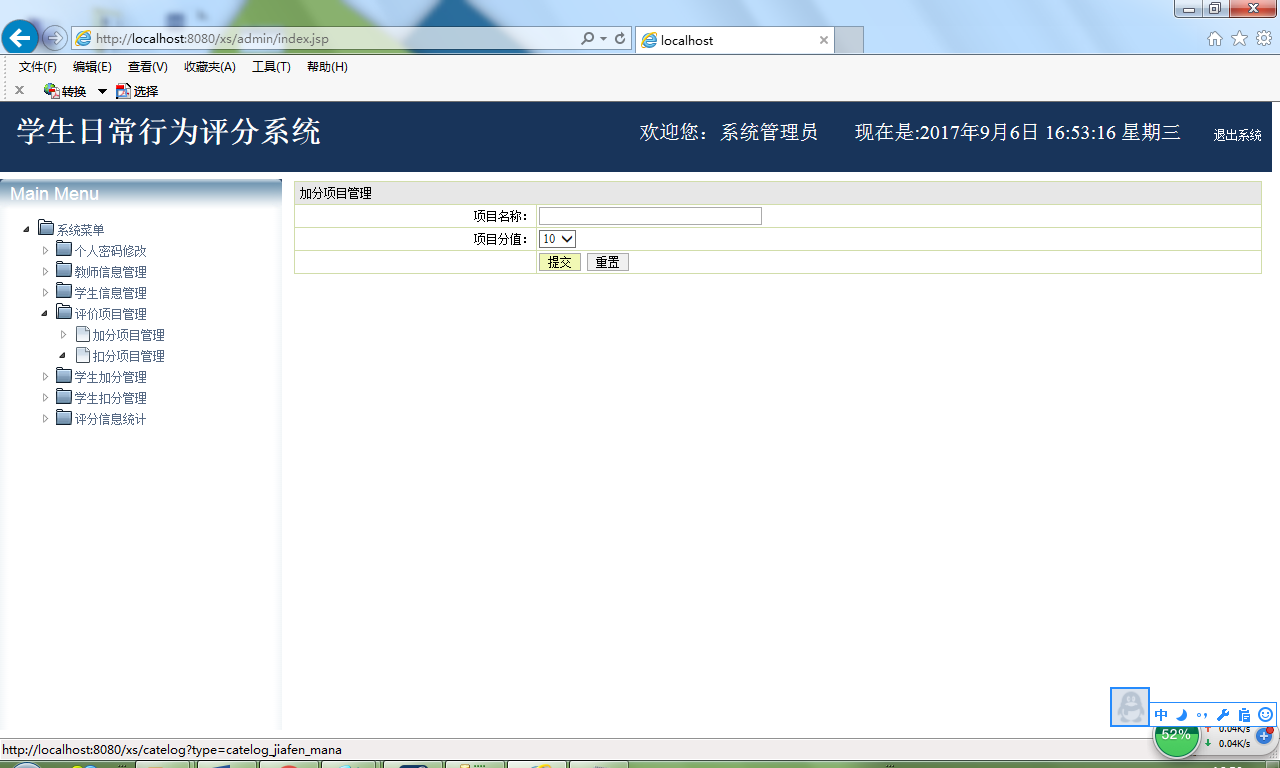This screenshot has height=768, width=1280.
Task: Click the green 52% memory ball
Action: pyautogui.click(x=1176, y=738)
